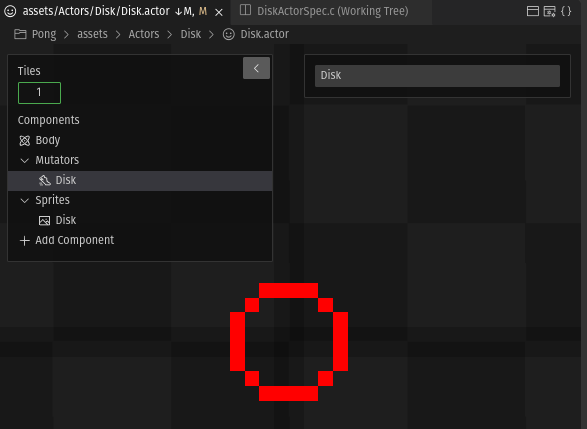587x429 pixels.
Task: Click the preview table icon in toolbar
Action: tap(550, 11)
